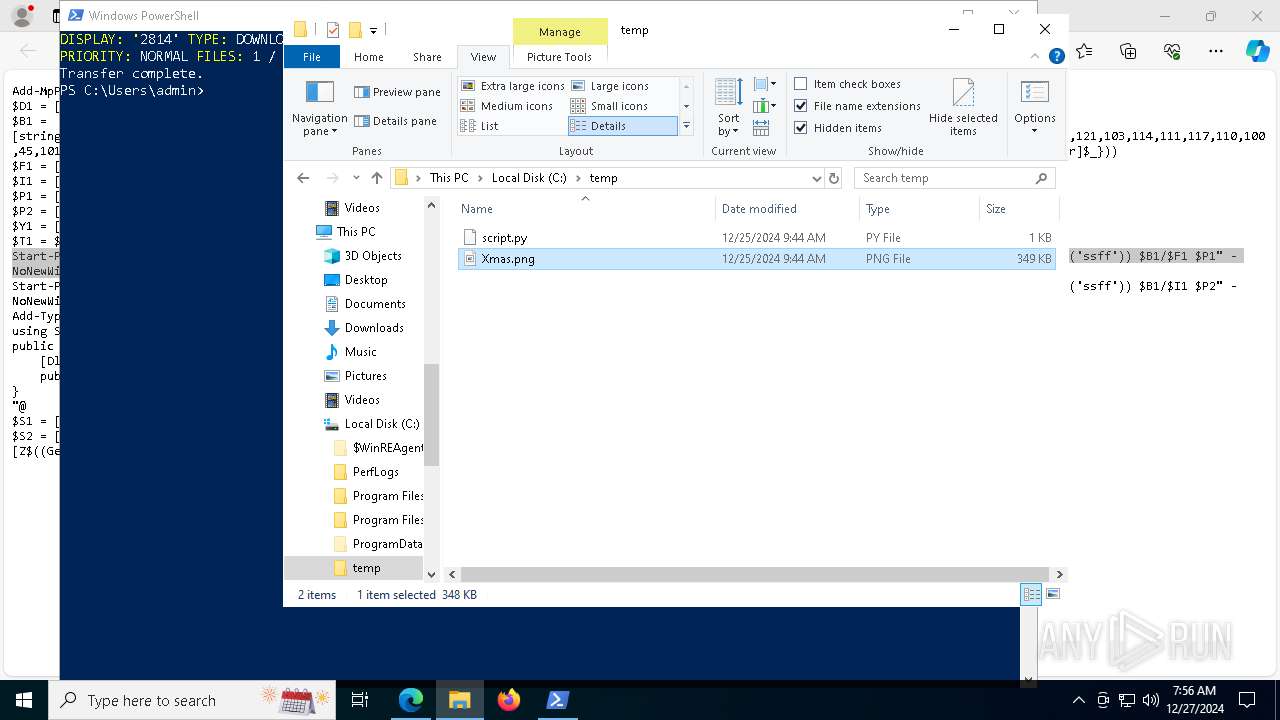
Task: Select the Details layout option
Action: [x=622, y=126]
